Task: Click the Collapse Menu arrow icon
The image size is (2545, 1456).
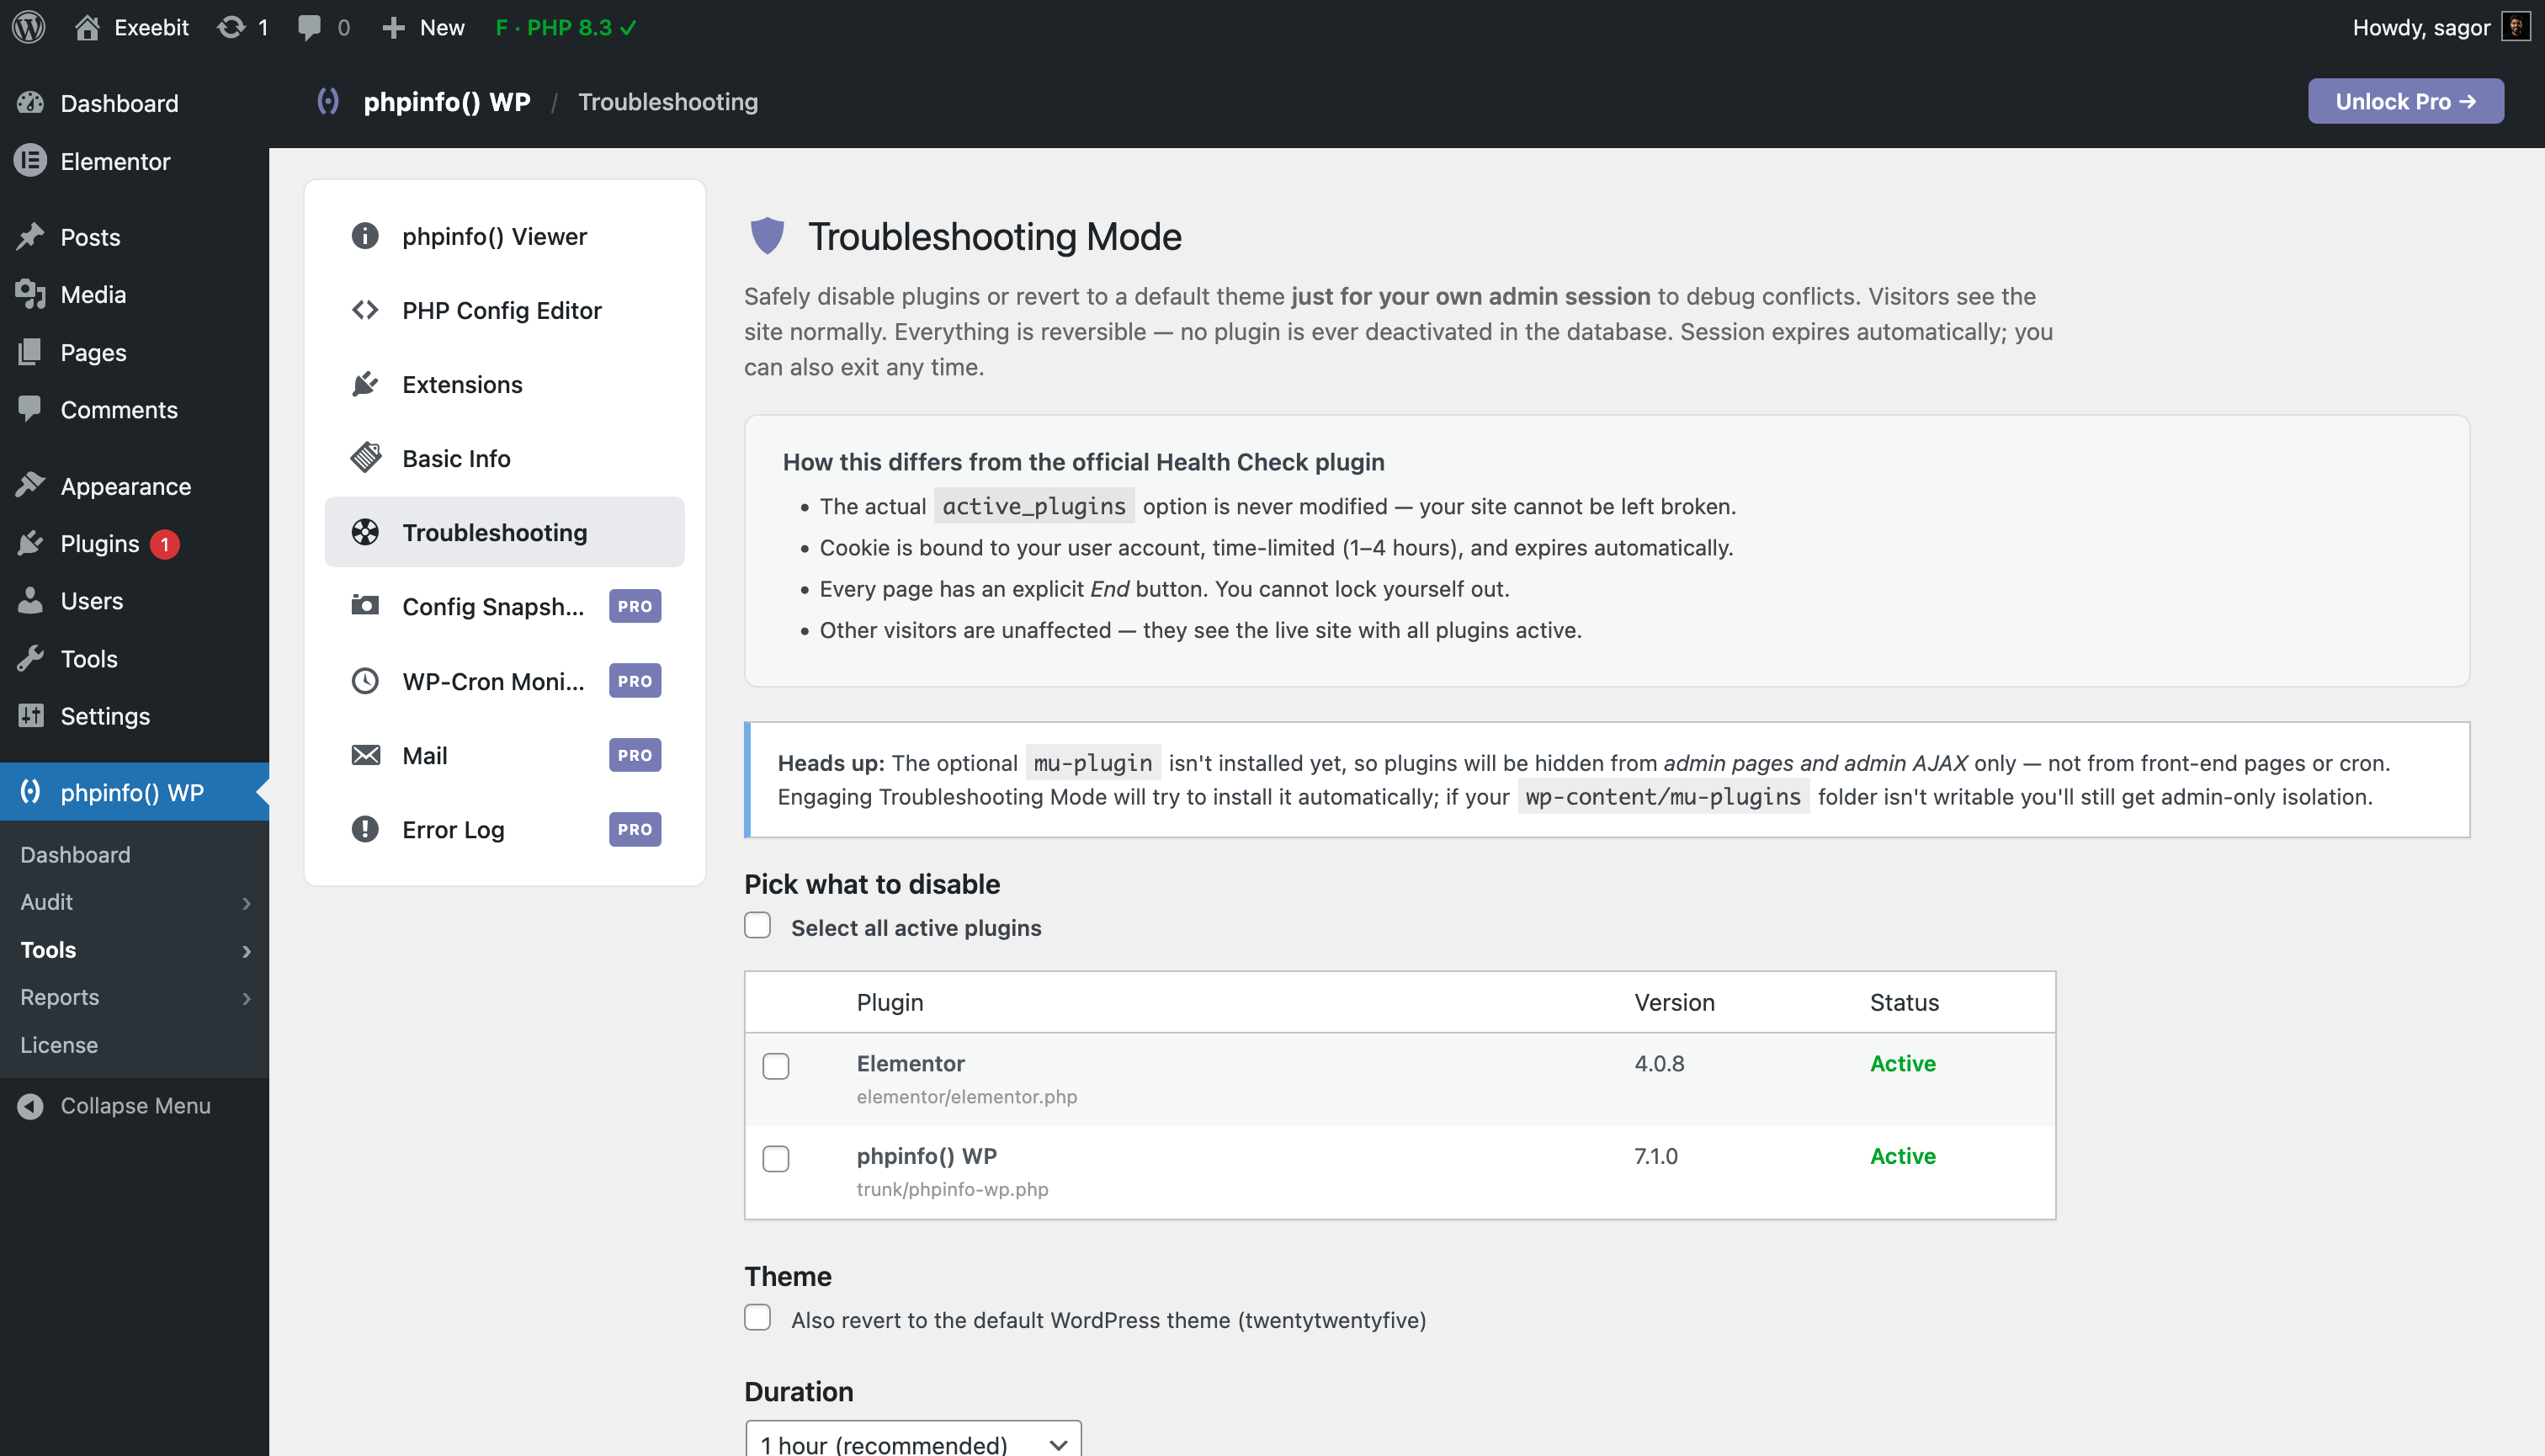Action: click(31, 1106)
